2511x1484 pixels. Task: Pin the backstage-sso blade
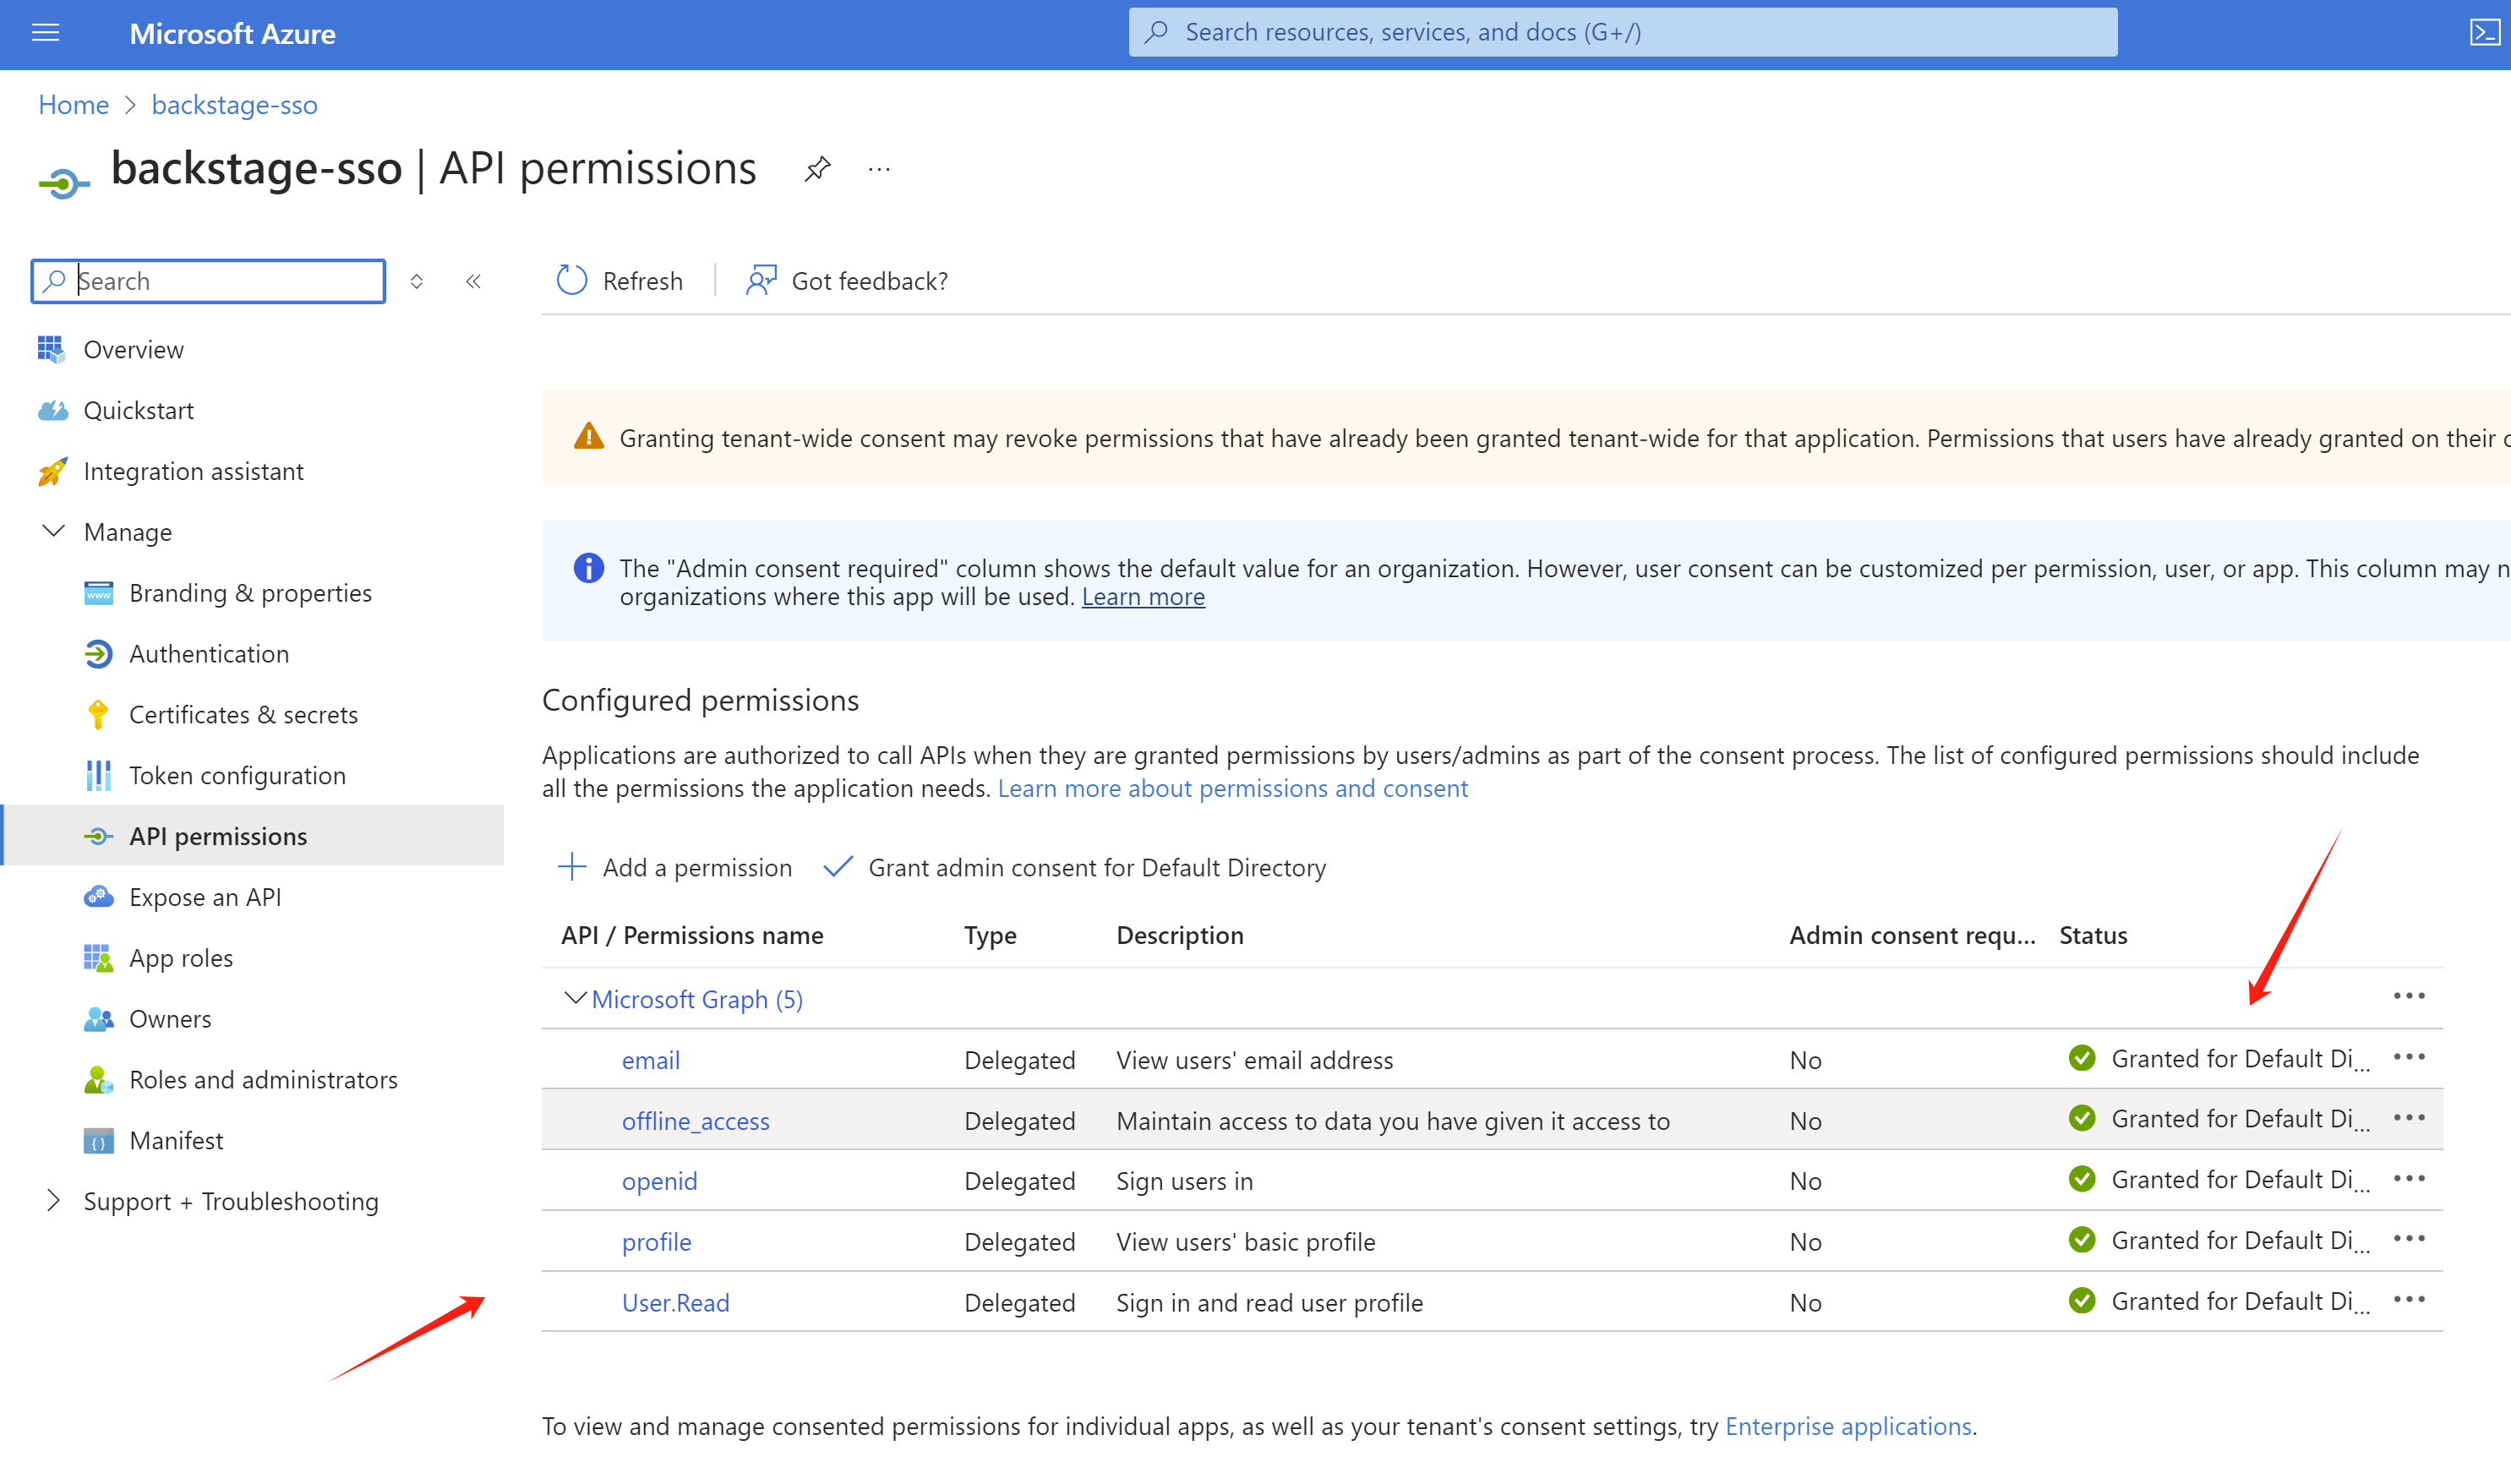point(817,169)
